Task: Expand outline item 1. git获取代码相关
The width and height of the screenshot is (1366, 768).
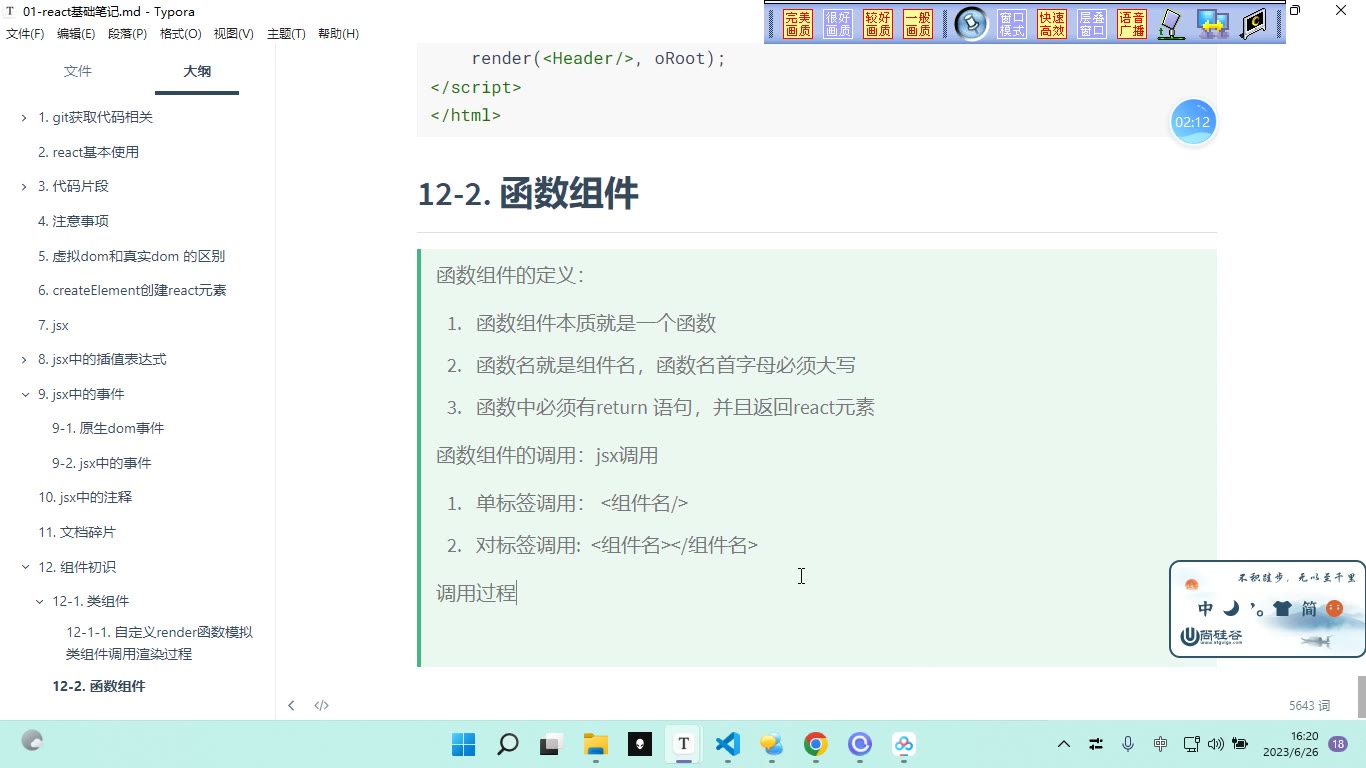Action: [x=24, y=117]
